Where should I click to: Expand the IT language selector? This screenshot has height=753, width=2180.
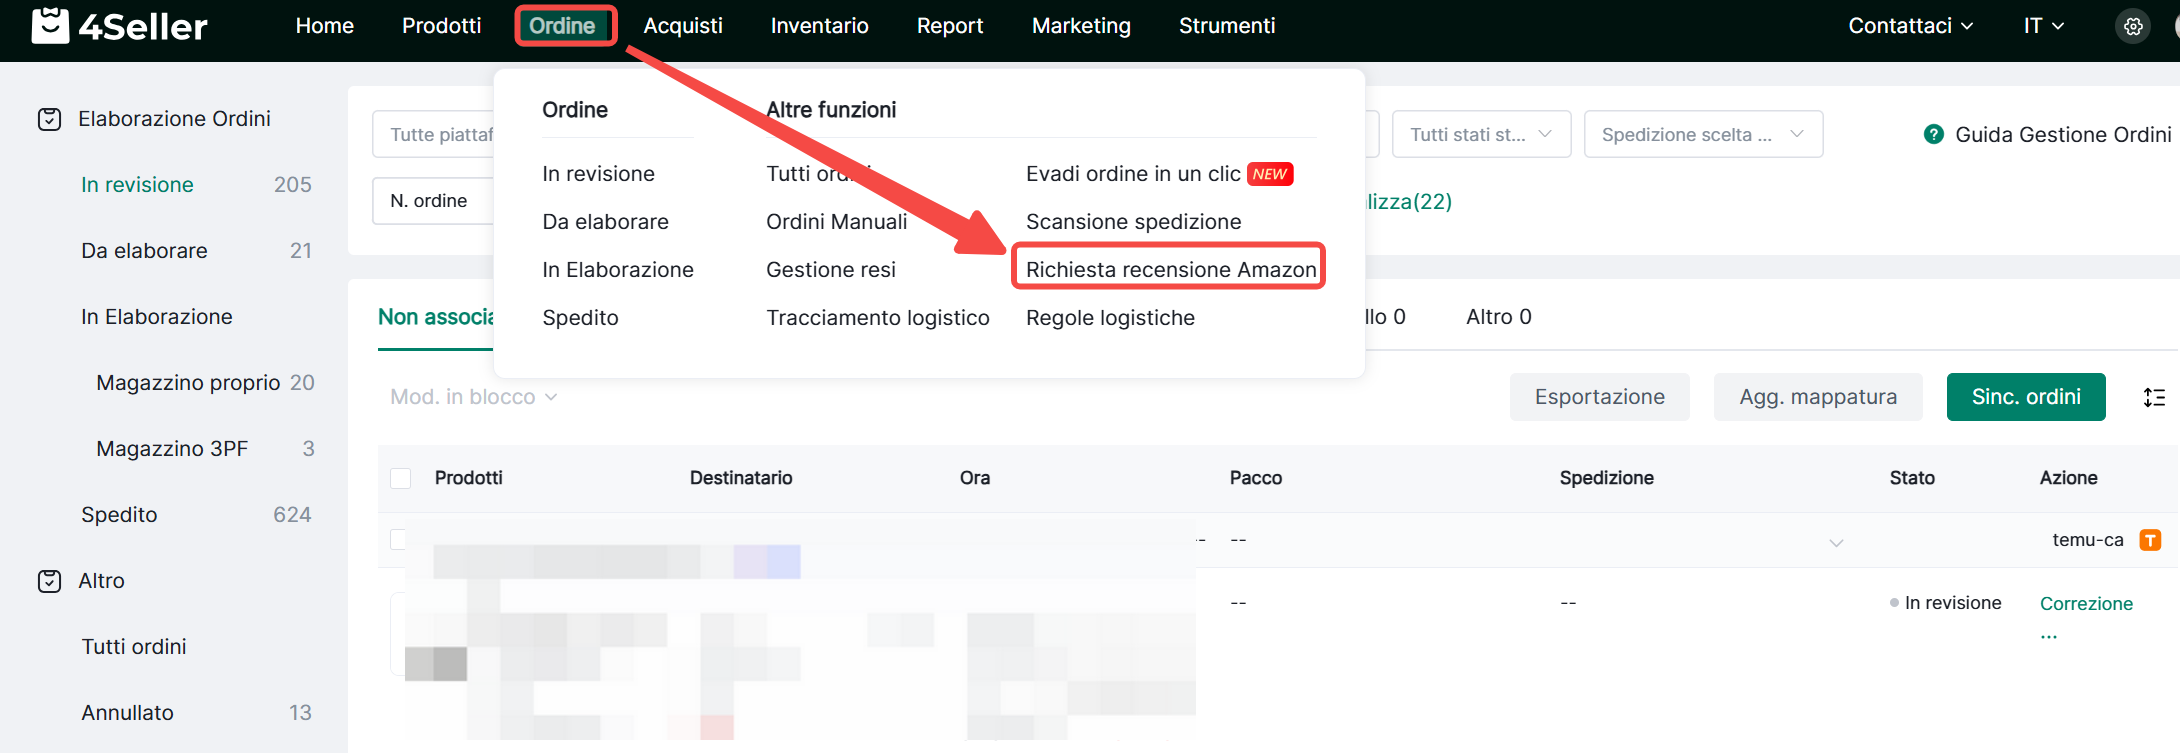point(2043,26)
